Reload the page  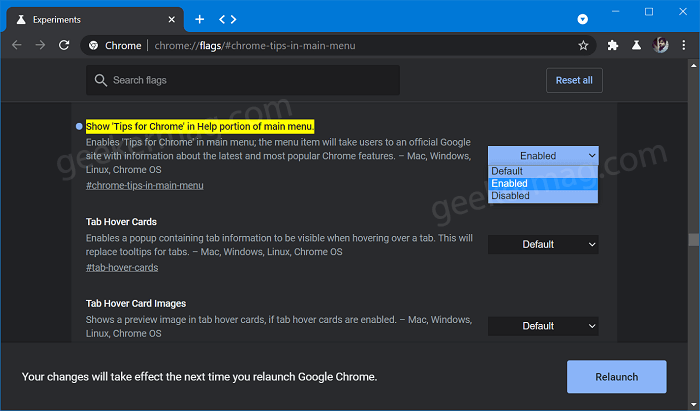[64, 45]
